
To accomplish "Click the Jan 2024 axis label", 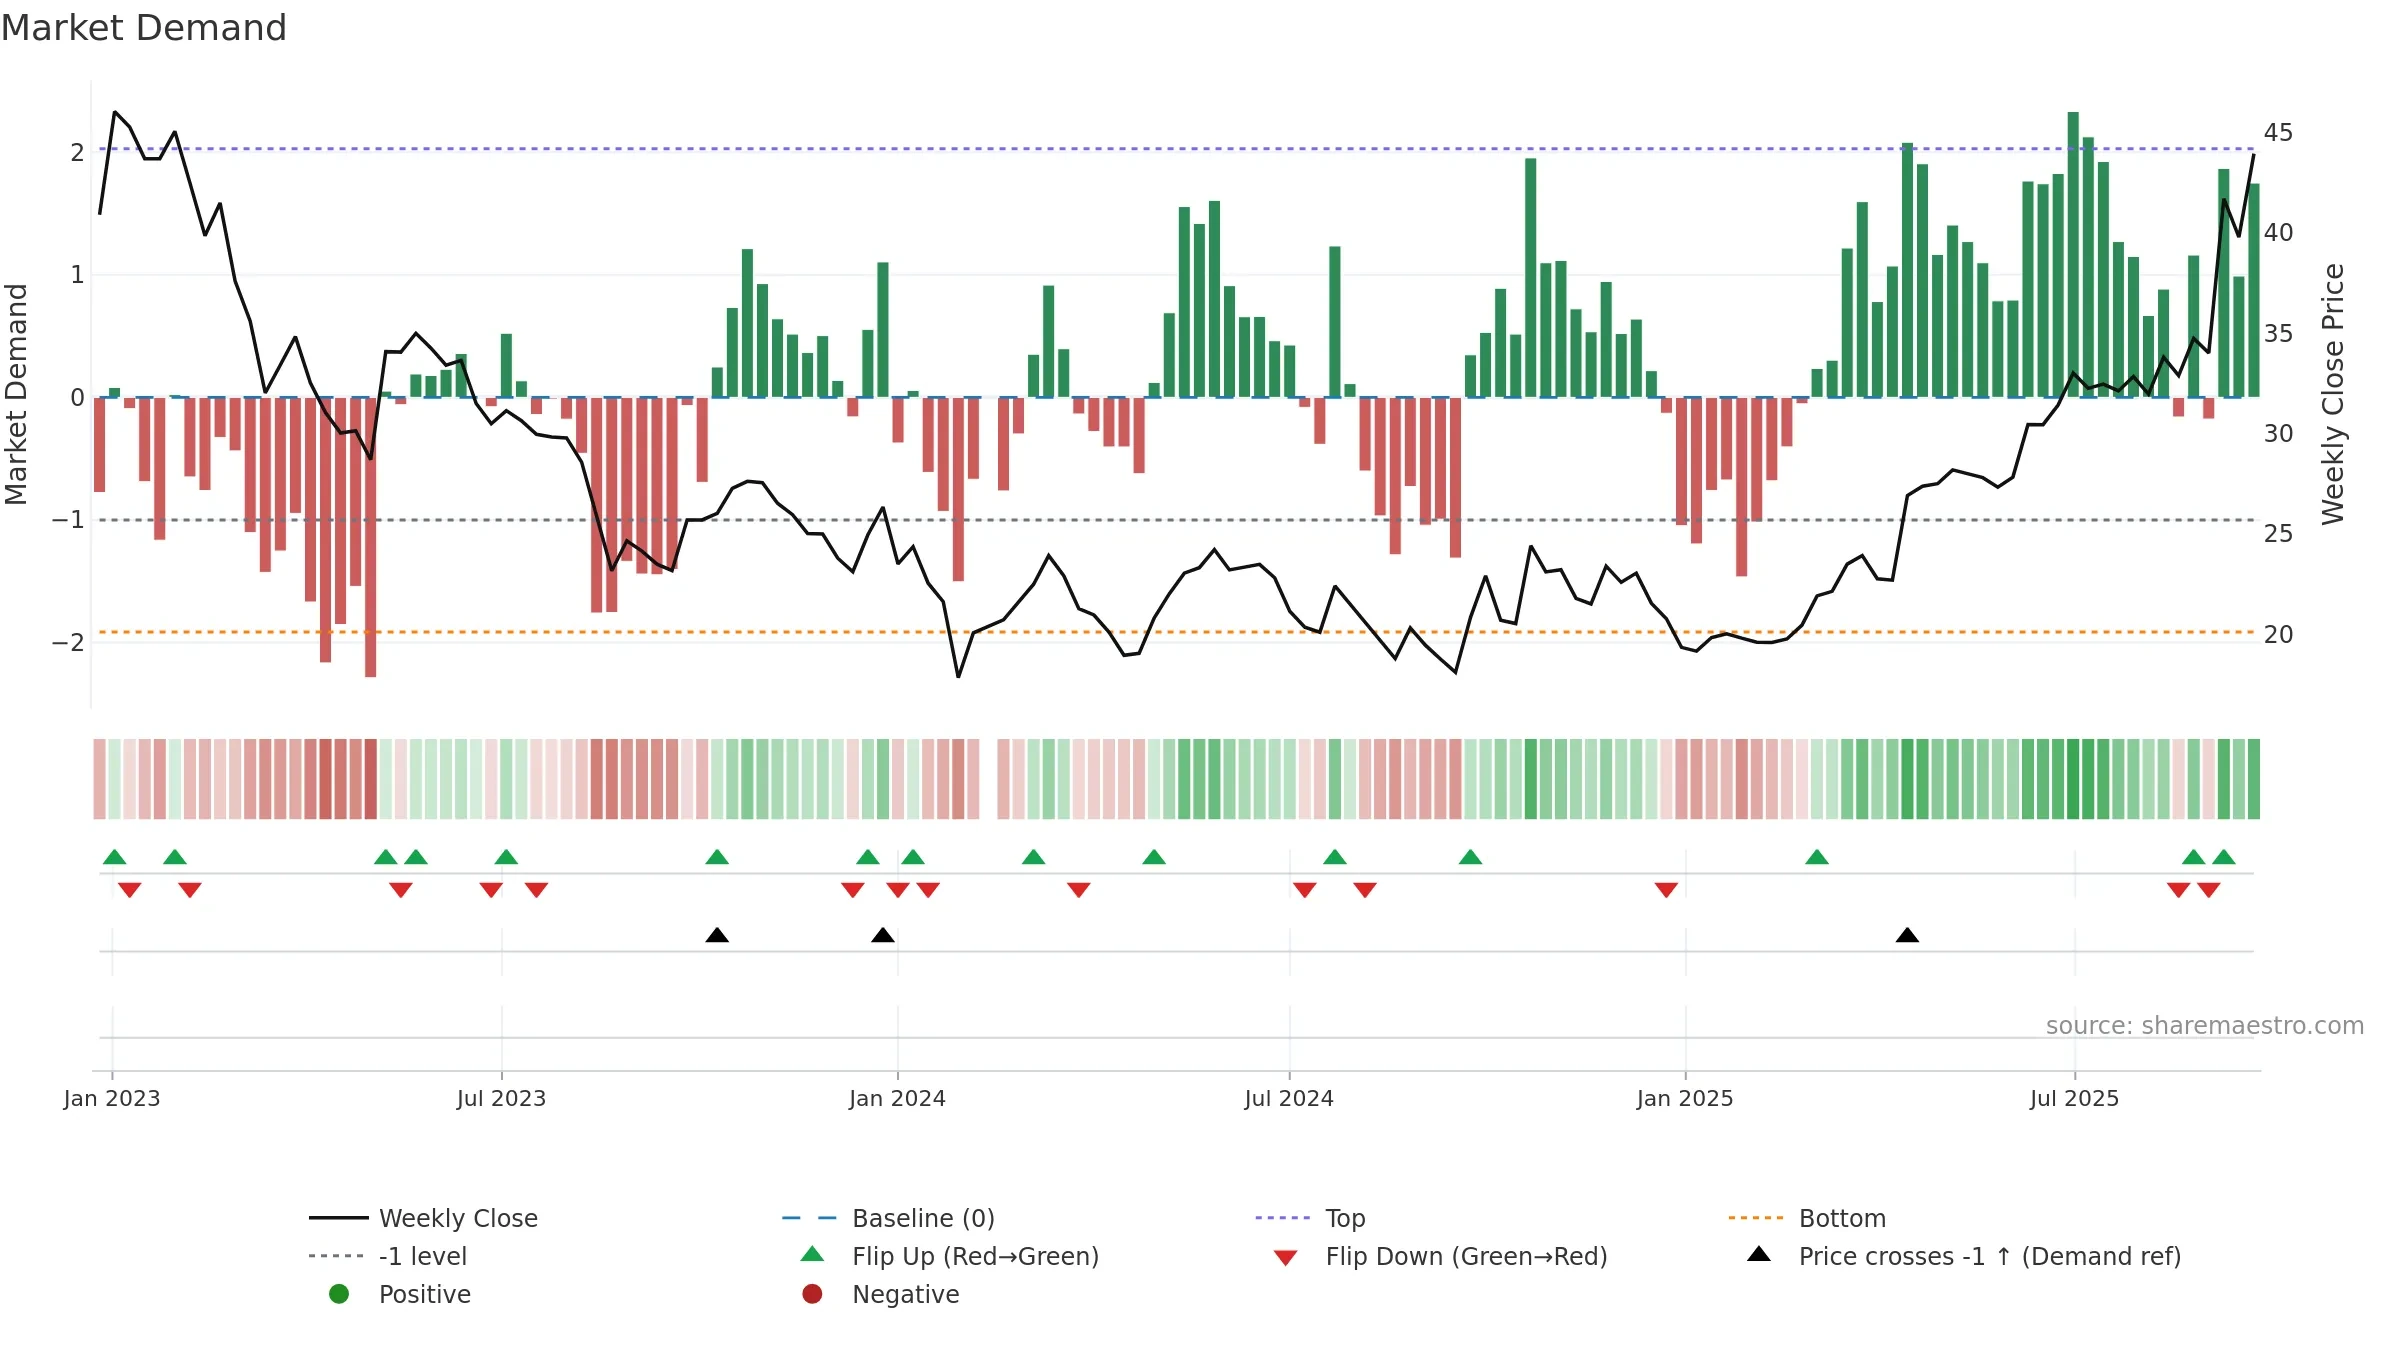I will tap(897, 1098).
